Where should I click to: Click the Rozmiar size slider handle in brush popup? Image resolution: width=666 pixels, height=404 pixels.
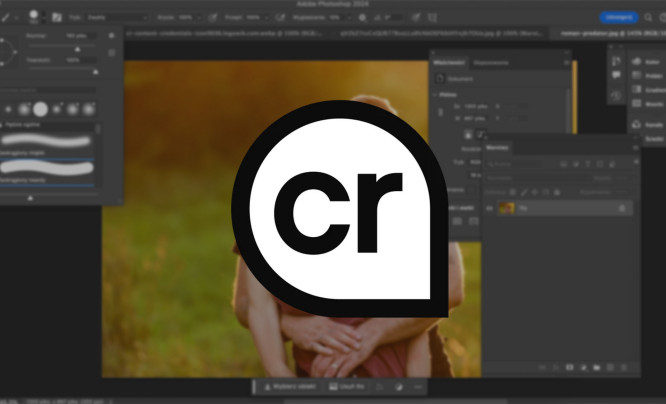(77, 49)
